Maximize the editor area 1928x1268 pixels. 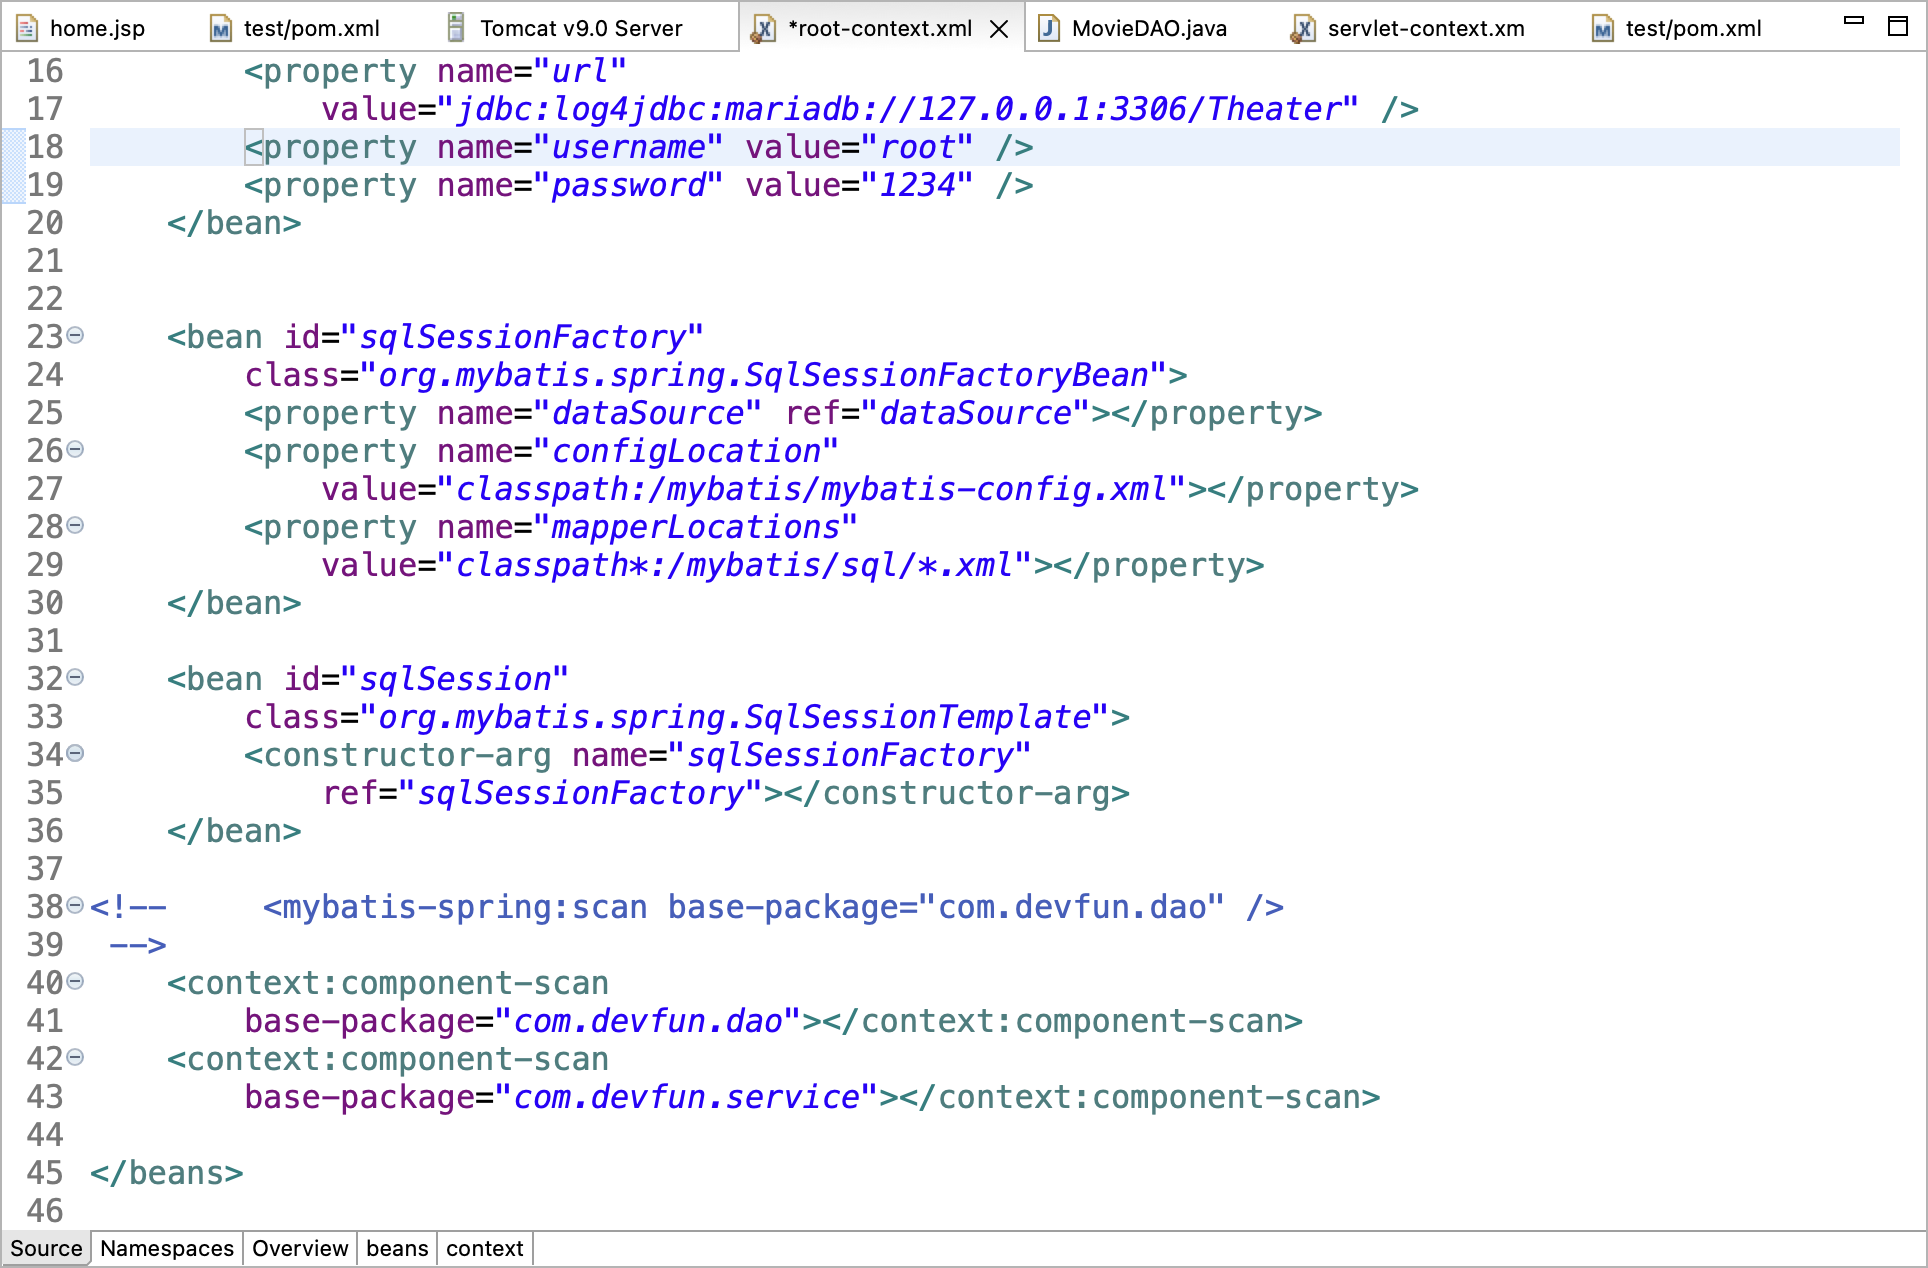[1897, 26]
